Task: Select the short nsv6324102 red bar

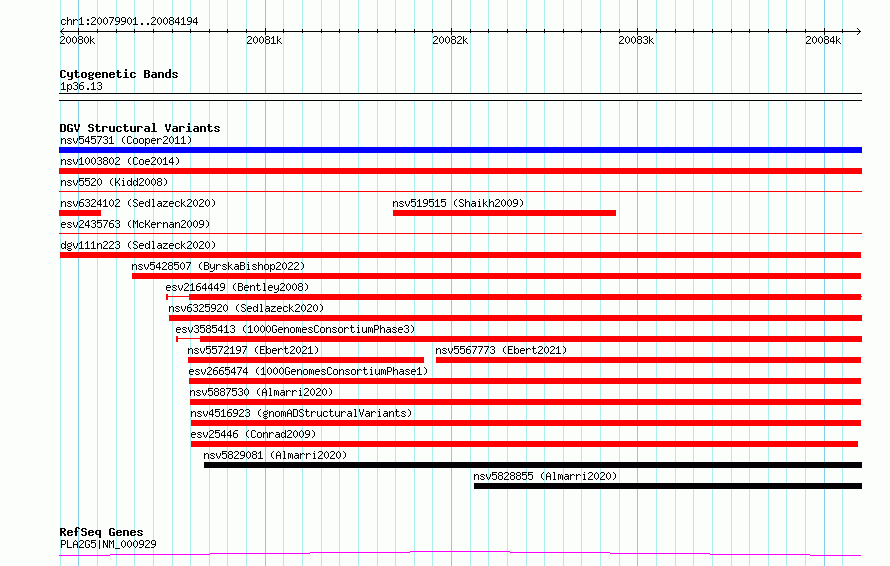Action: click(x=80, y=213)
